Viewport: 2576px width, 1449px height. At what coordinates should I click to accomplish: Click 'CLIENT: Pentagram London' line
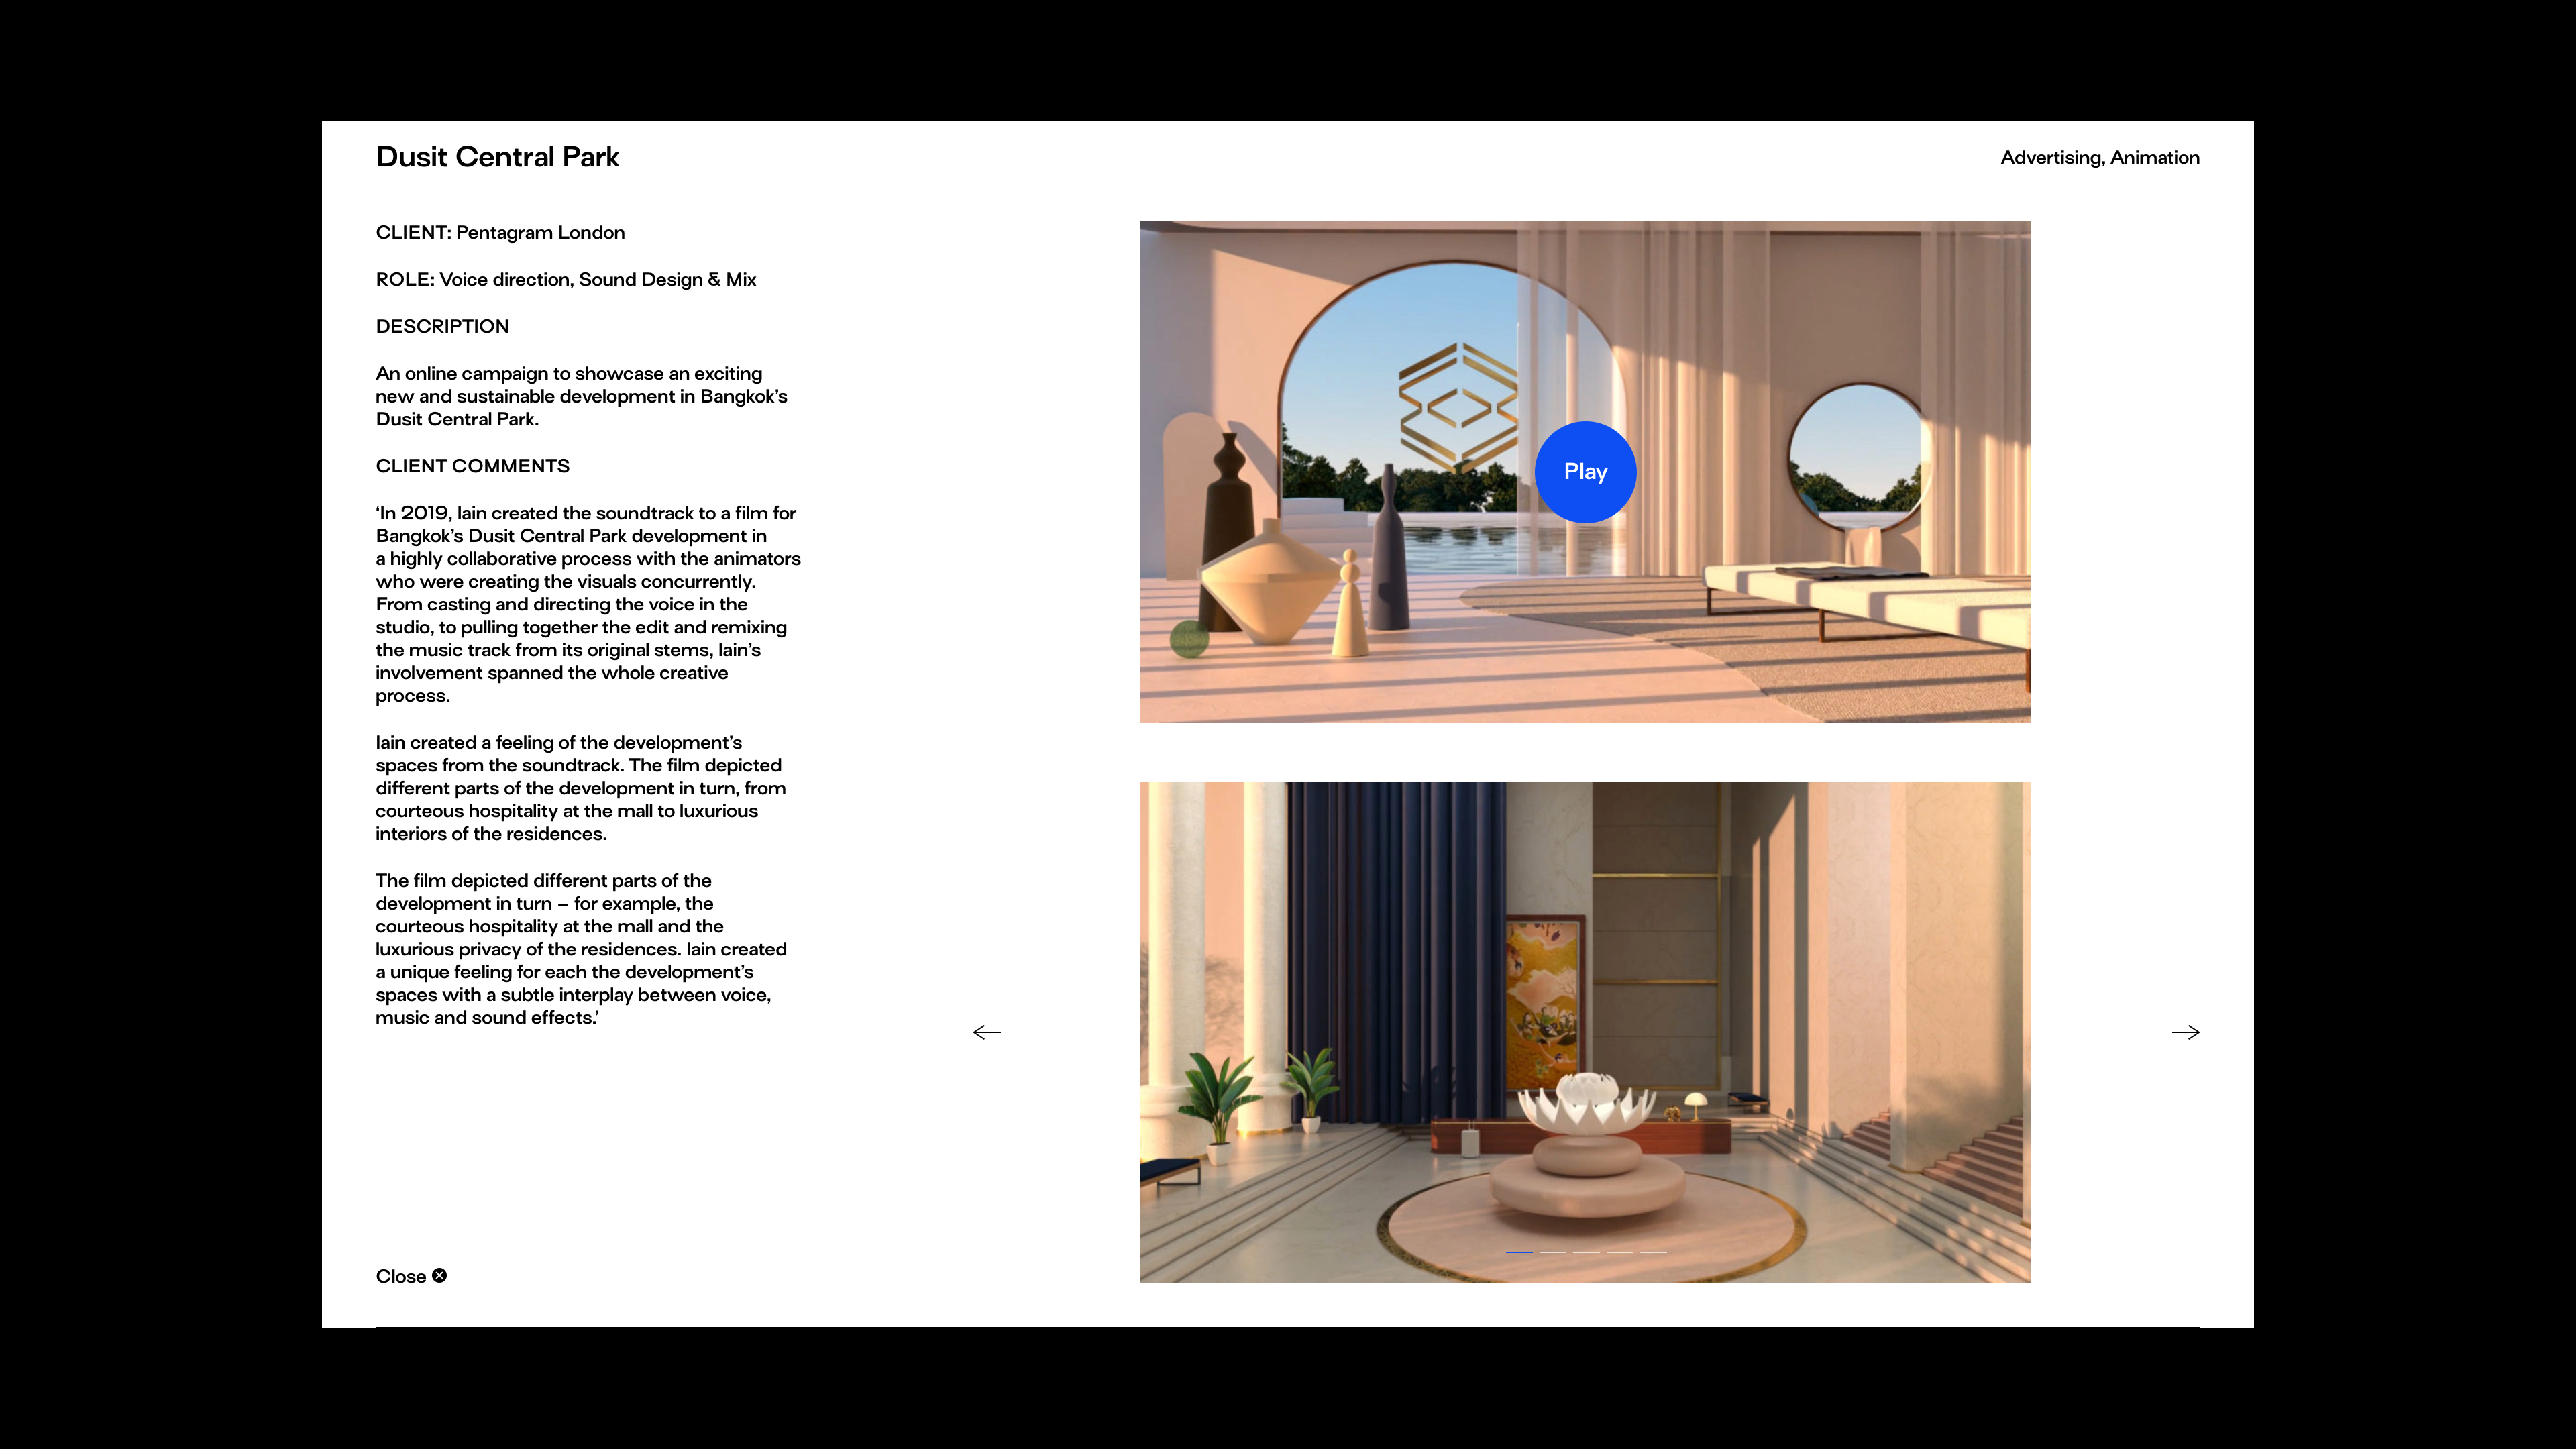(500, 233)
